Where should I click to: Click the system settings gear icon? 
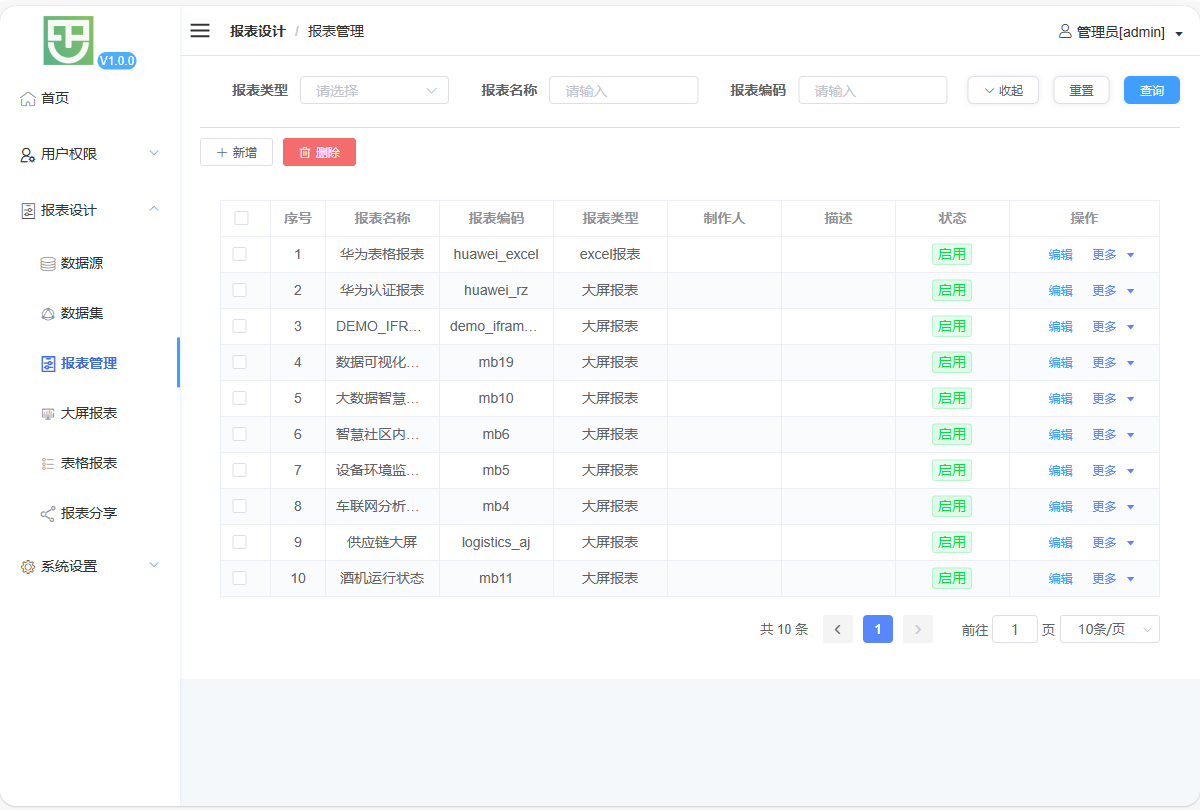[28, 567]
